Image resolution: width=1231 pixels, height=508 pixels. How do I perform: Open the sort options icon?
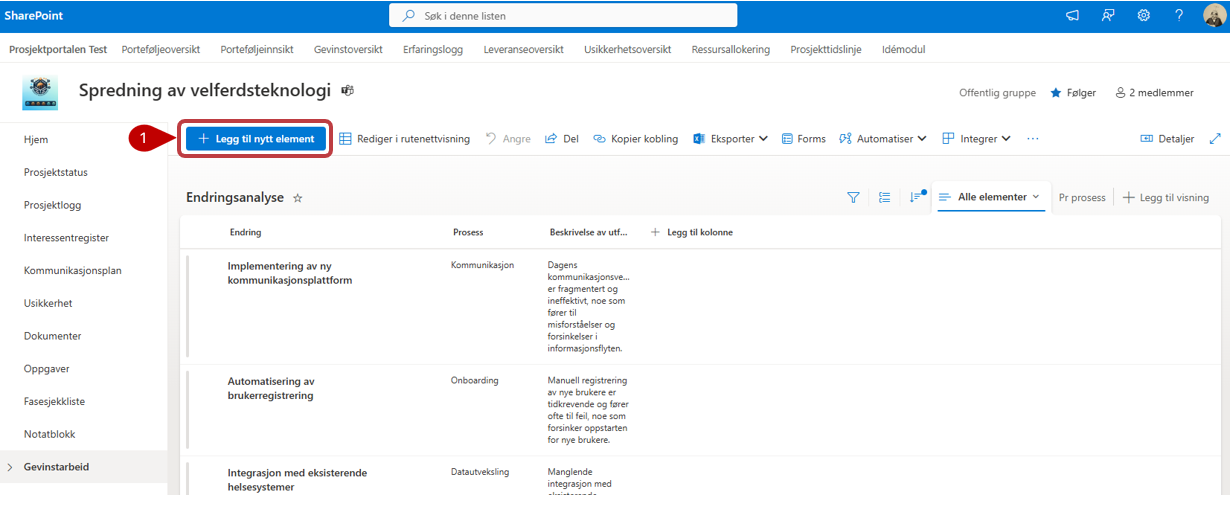tap(915, 198)
